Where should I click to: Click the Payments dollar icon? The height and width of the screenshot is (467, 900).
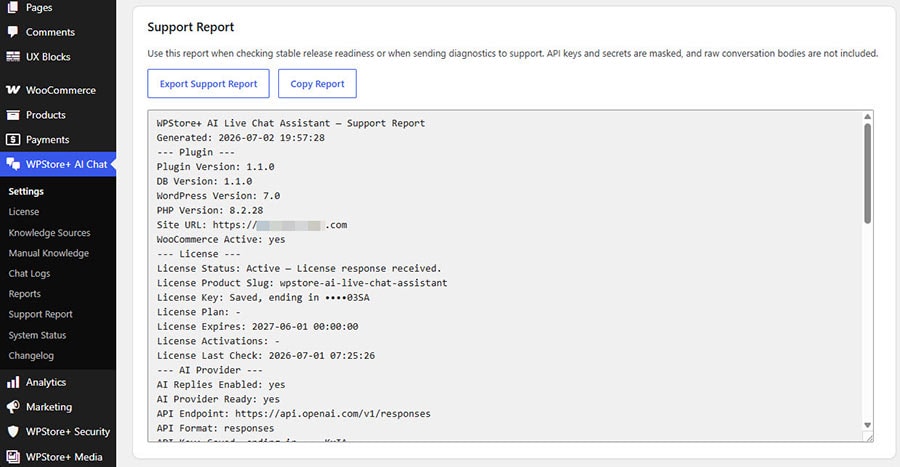click(13, 139)
